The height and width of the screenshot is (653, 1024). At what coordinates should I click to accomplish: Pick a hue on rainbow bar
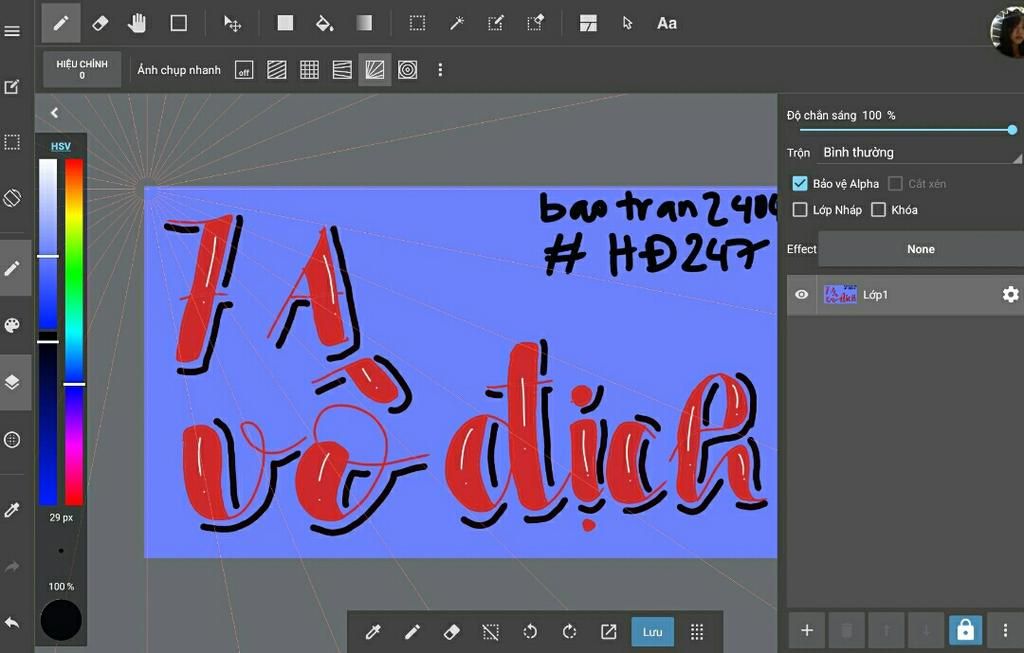point(74,332)
